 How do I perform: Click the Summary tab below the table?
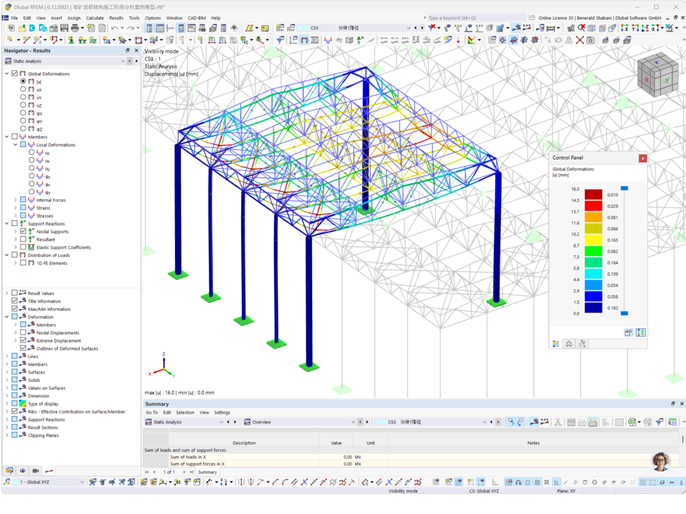point(207,472)
